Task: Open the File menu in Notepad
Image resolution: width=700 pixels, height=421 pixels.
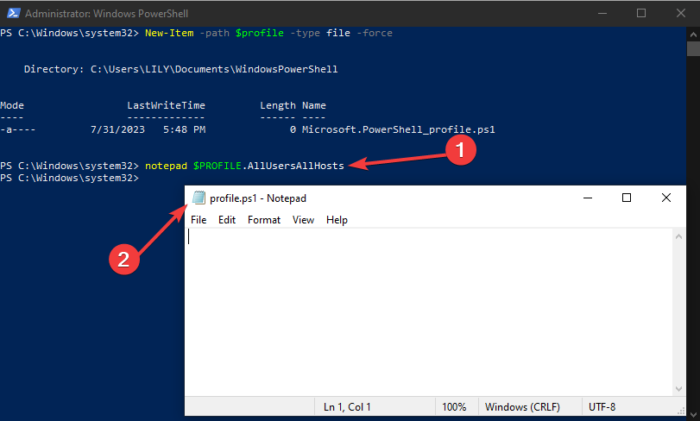Action: click(198, 220)
